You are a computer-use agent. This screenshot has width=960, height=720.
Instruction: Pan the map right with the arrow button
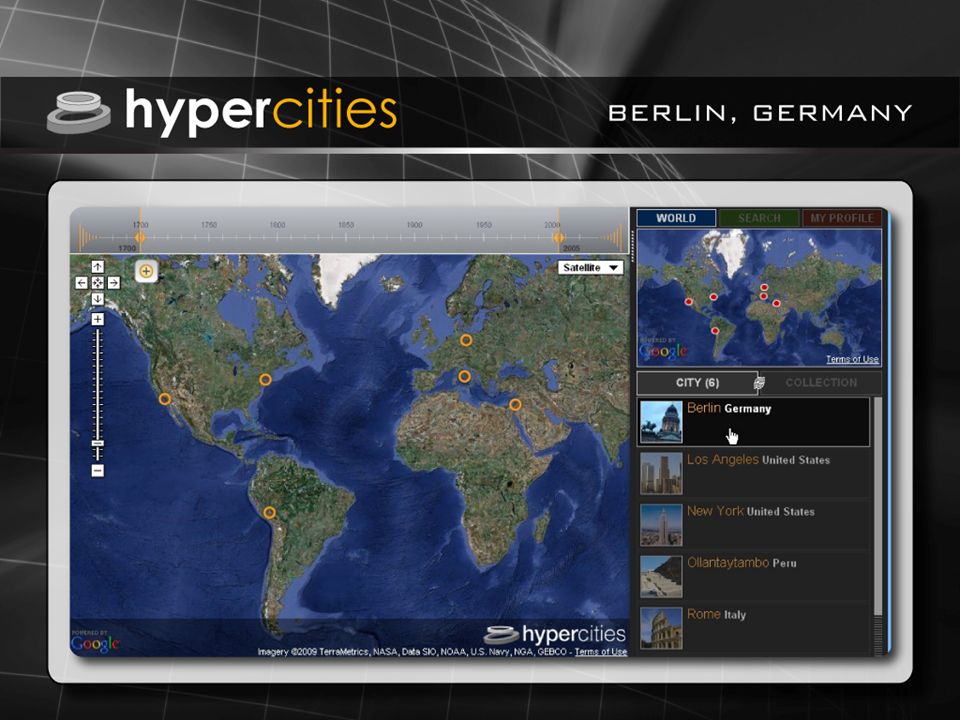tap(114, 282)
